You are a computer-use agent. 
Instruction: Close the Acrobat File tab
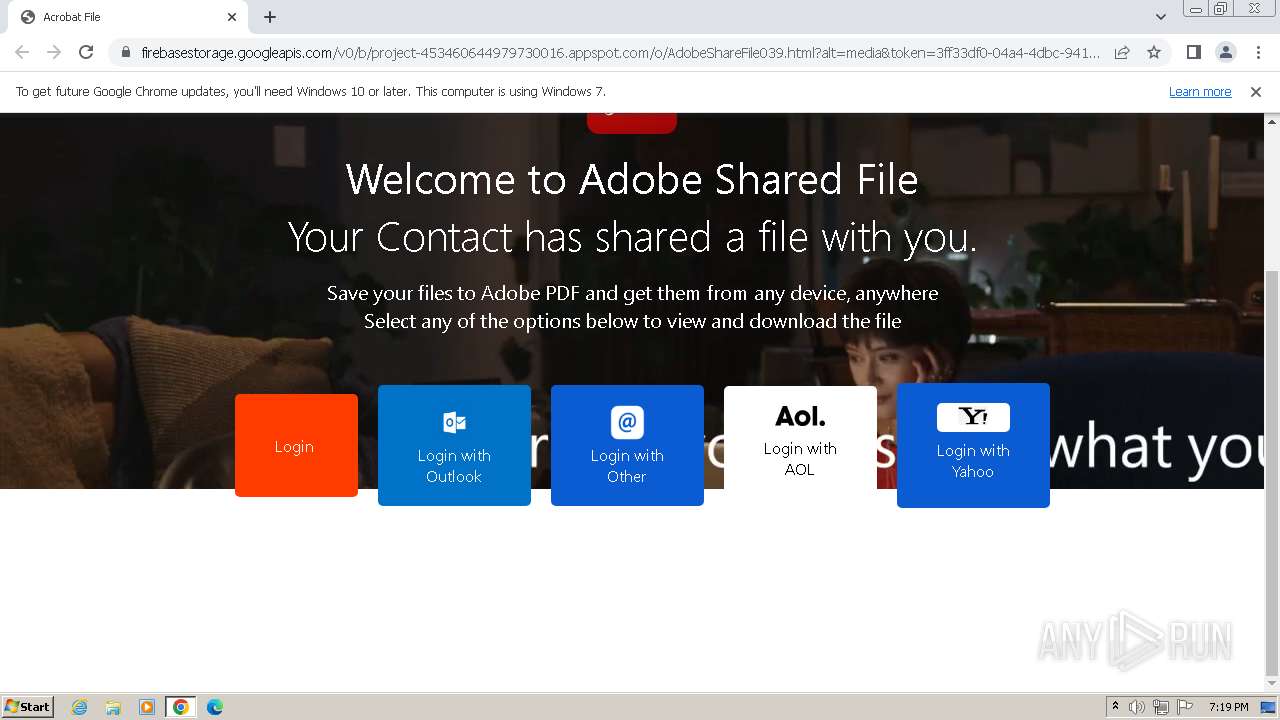232,17
